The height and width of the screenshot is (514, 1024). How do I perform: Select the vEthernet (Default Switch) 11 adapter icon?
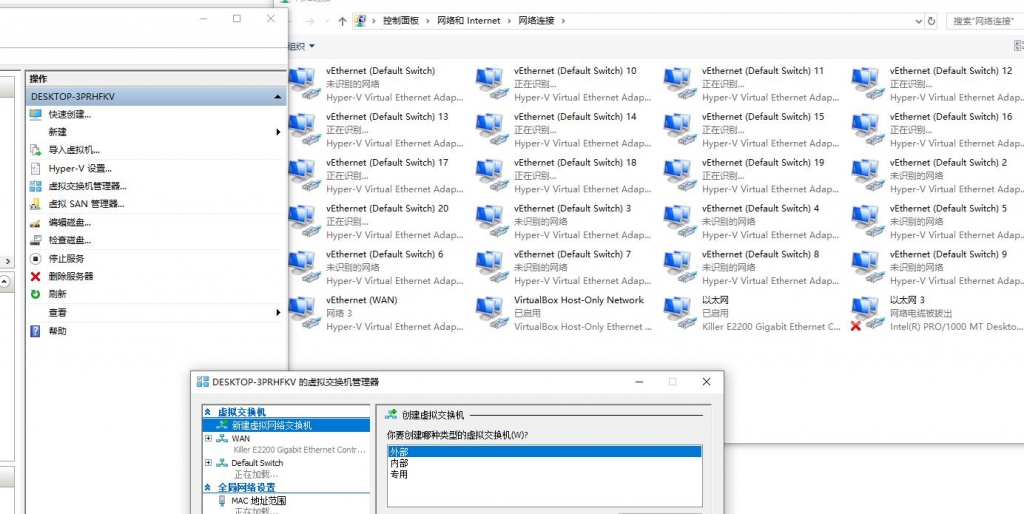[679, 83]
